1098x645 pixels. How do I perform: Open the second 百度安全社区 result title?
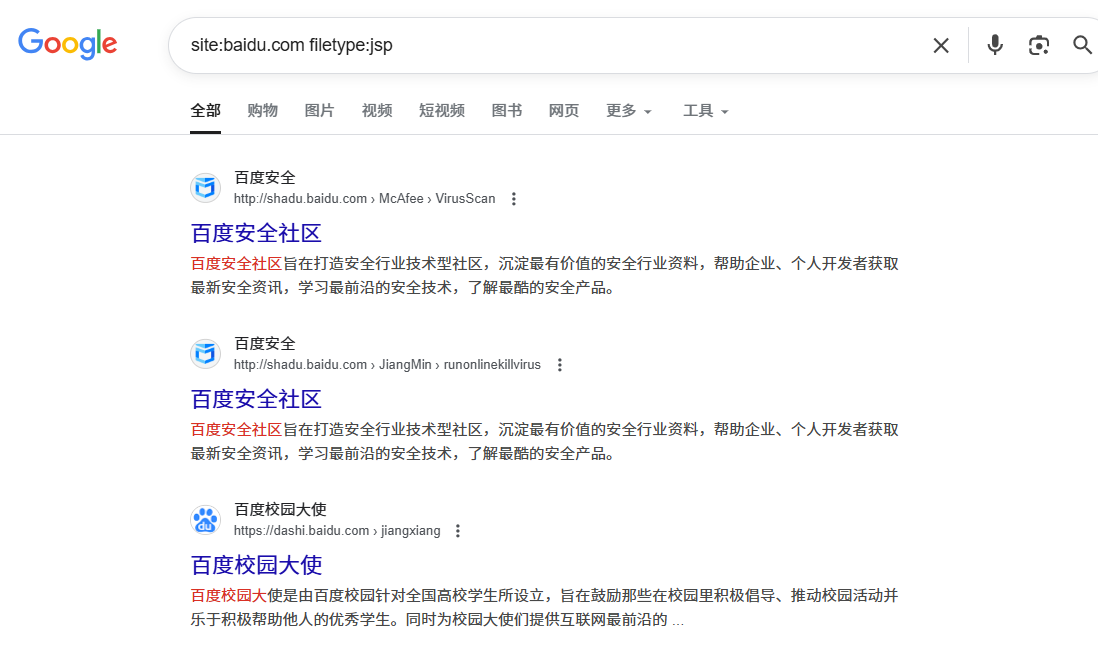coord(256,399)
